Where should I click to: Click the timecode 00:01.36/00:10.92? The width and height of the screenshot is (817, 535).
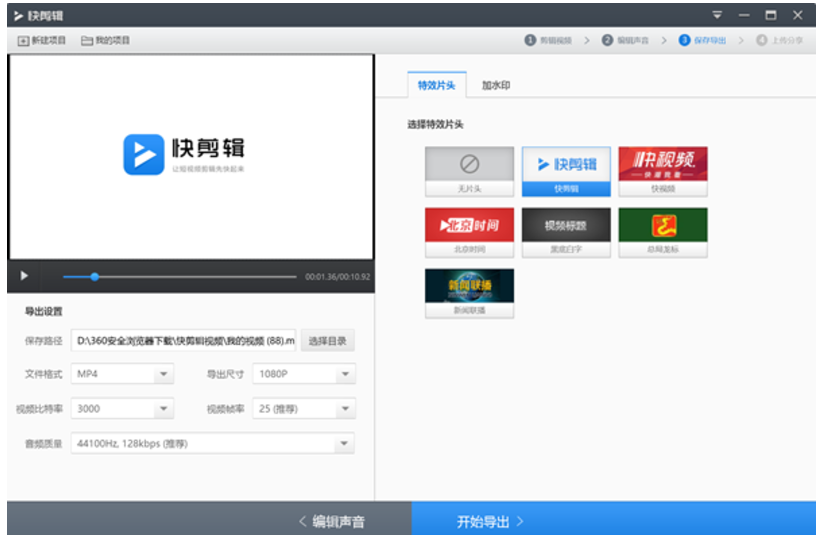pyautogui.click(x=338, y=277)
